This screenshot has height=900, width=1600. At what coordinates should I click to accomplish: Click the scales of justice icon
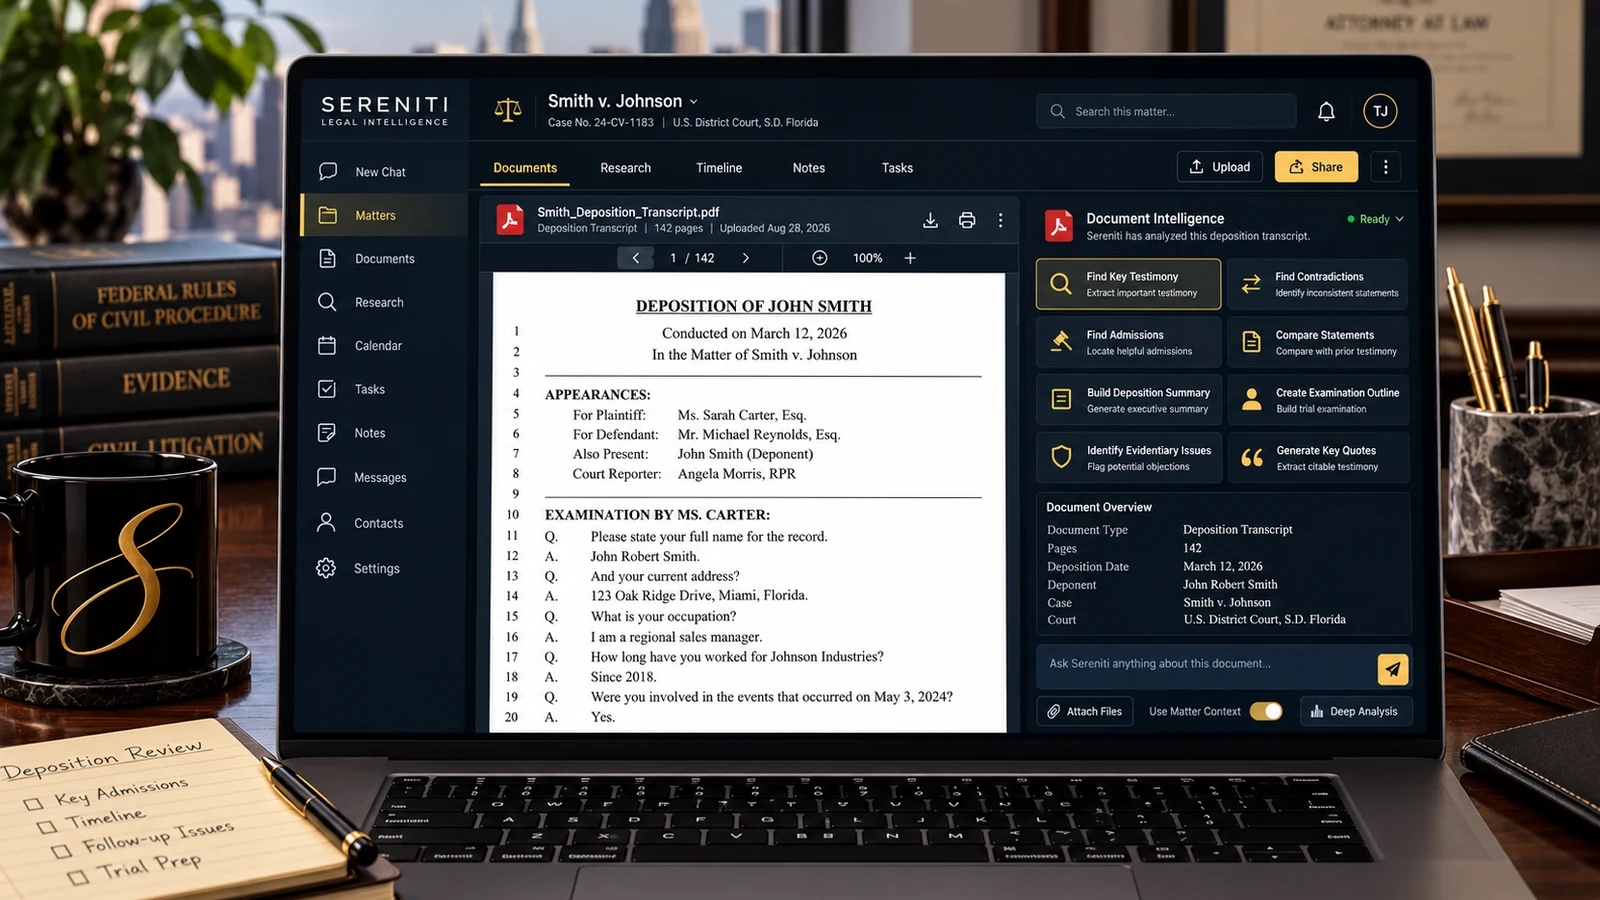[508, 110]
